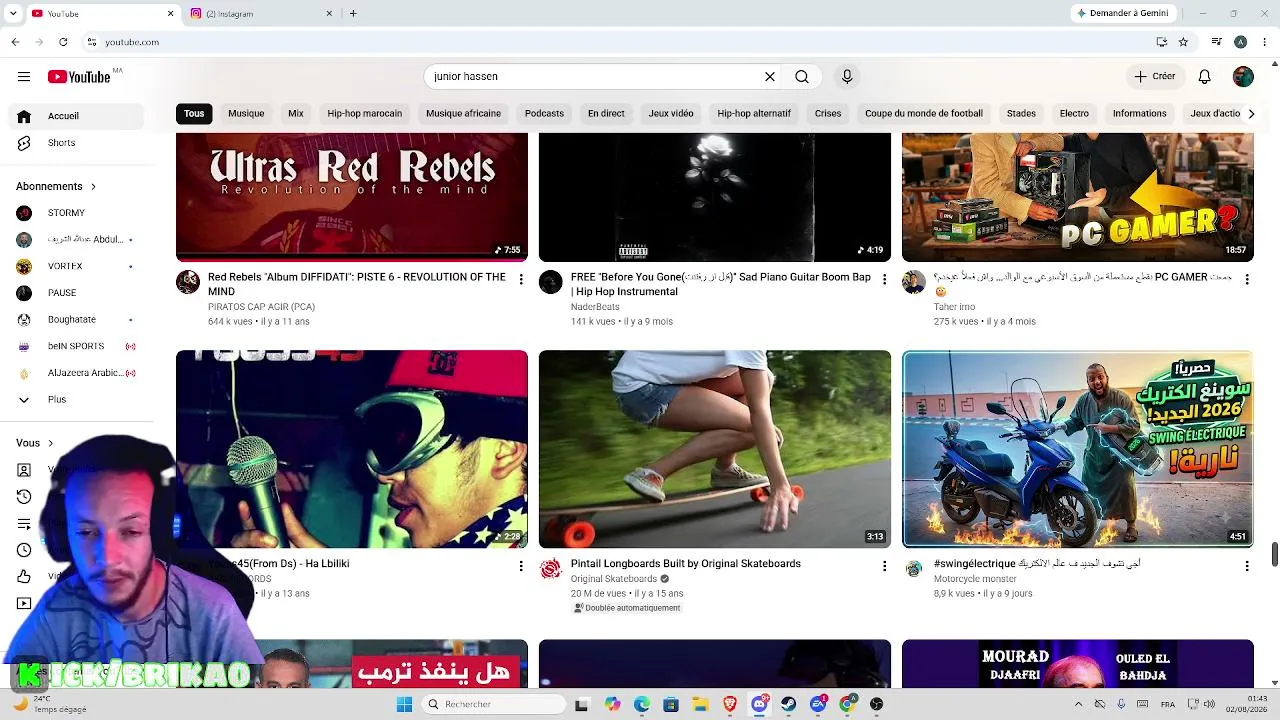Open Chrome three-dot menu
This screenshot has height=720, width=1280.
(x=1262, y=42)
